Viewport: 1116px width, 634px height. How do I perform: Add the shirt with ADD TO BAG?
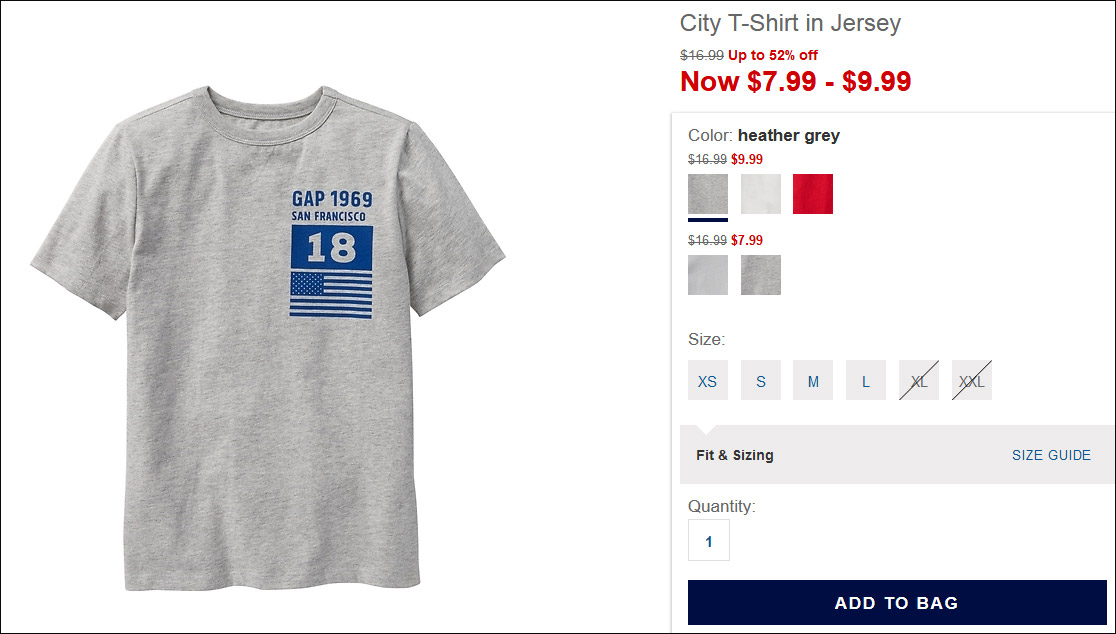(x=897, y=603)
